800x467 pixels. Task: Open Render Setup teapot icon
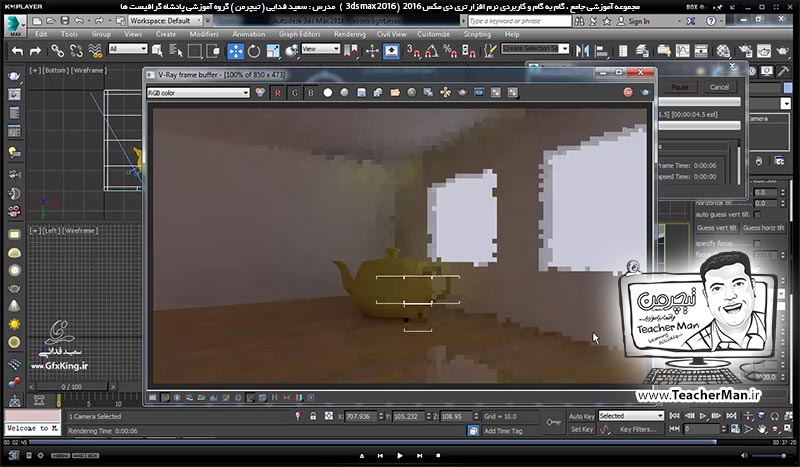[745, 51]
